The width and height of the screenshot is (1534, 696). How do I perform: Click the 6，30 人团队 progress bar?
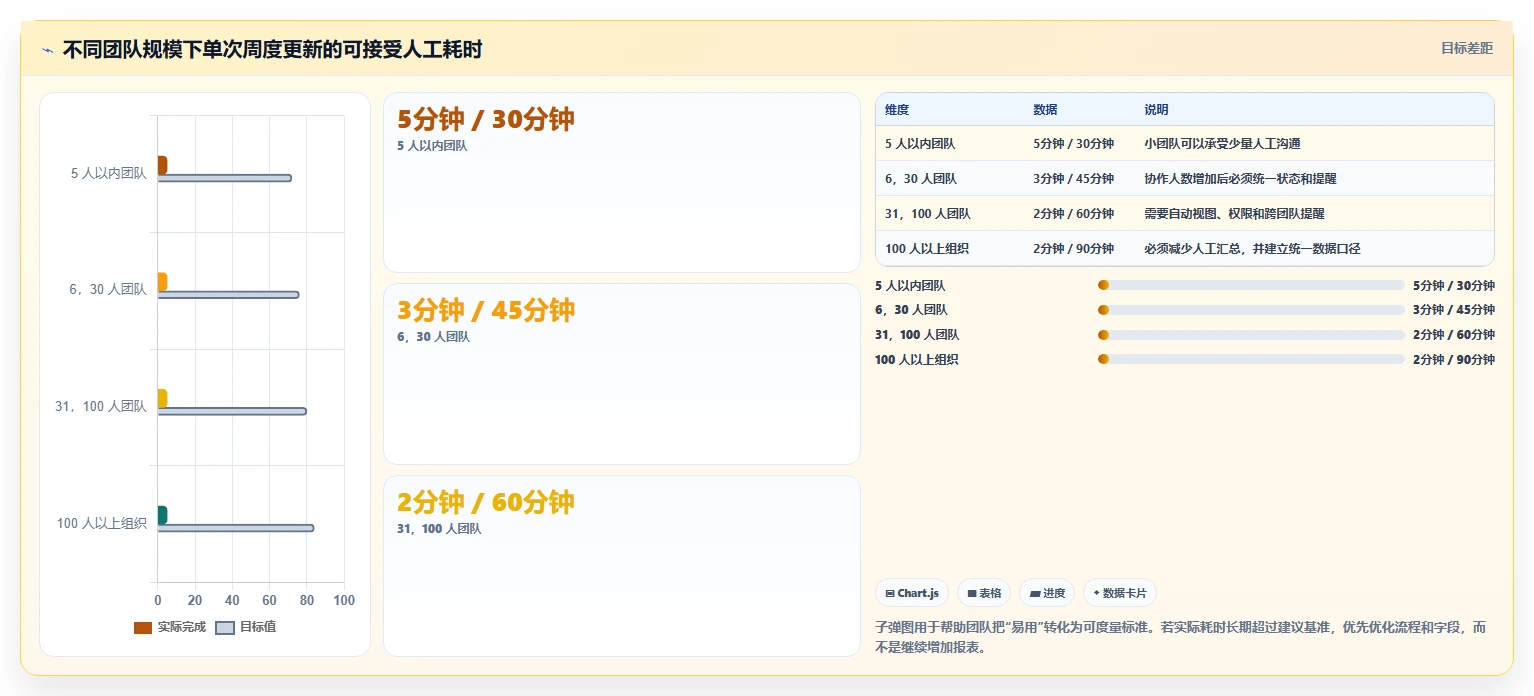tap(1251, 310)
